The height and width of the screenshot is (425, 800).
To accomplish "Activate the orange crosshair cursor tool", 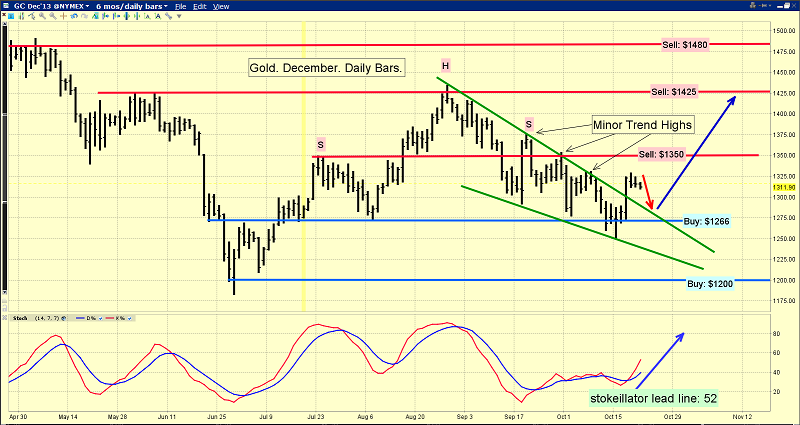I will click(x=63, y=16).
